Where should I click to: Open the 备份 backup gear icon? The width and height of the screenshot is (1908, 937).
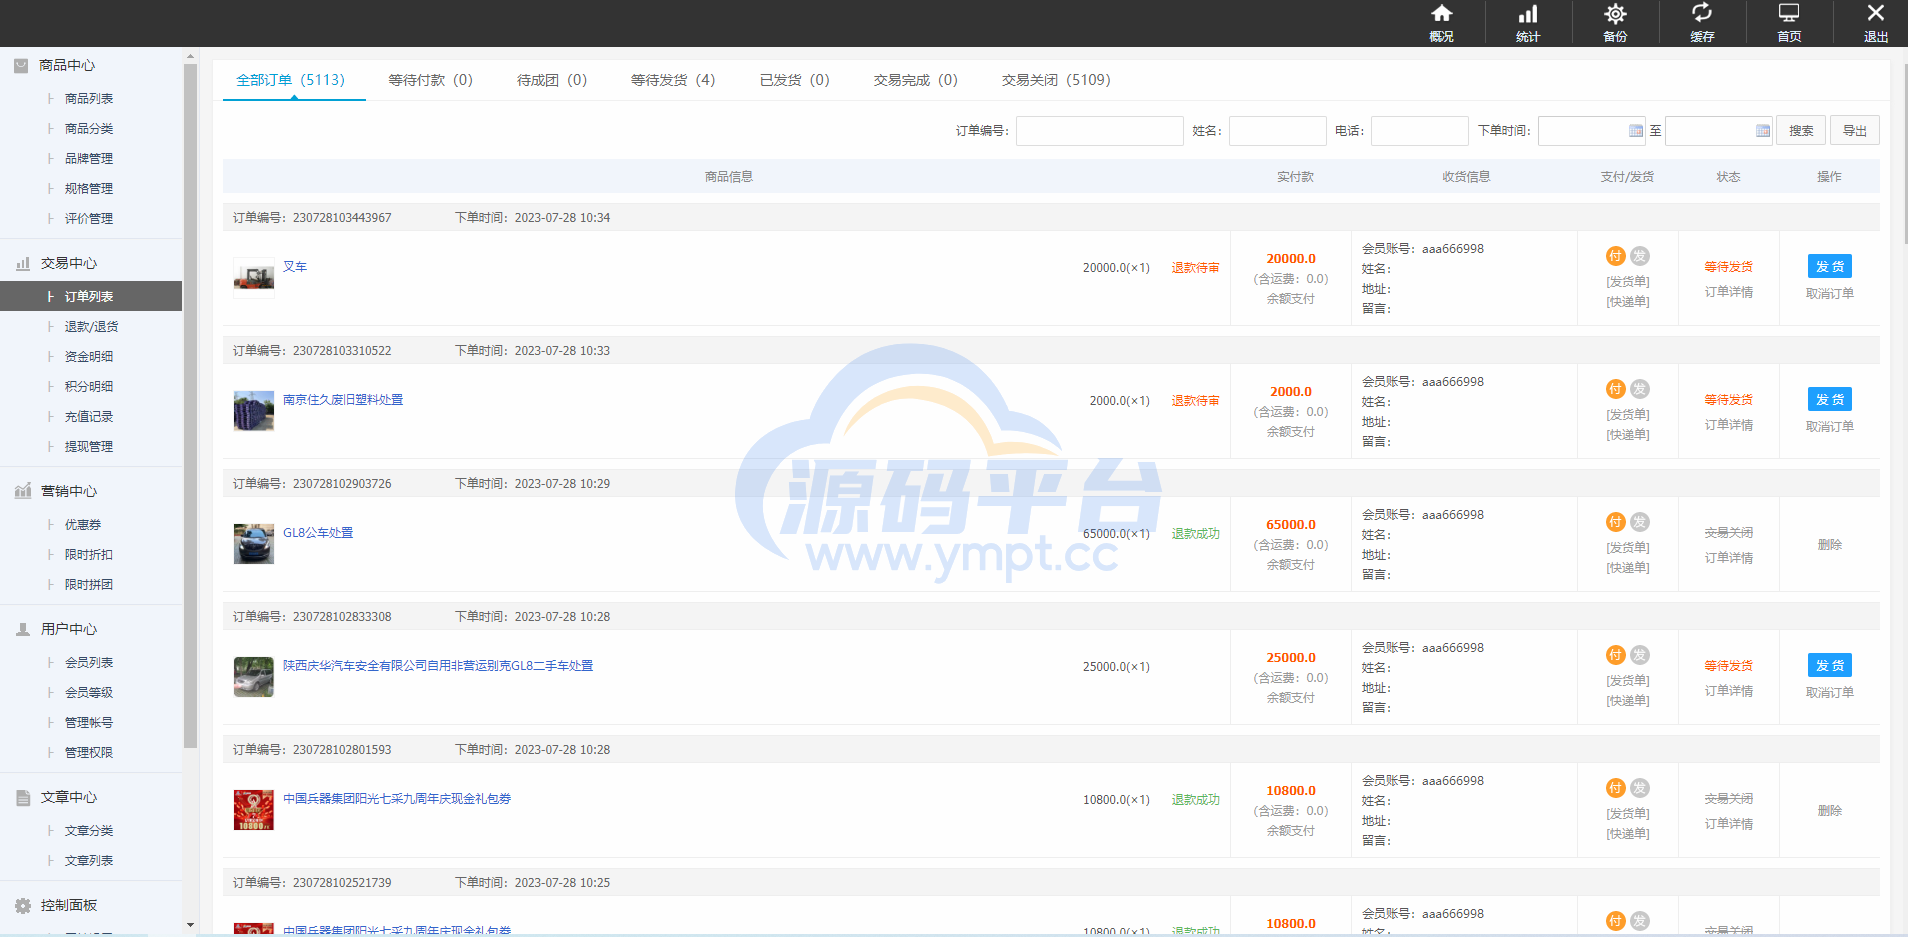[x=1615, y=14]
